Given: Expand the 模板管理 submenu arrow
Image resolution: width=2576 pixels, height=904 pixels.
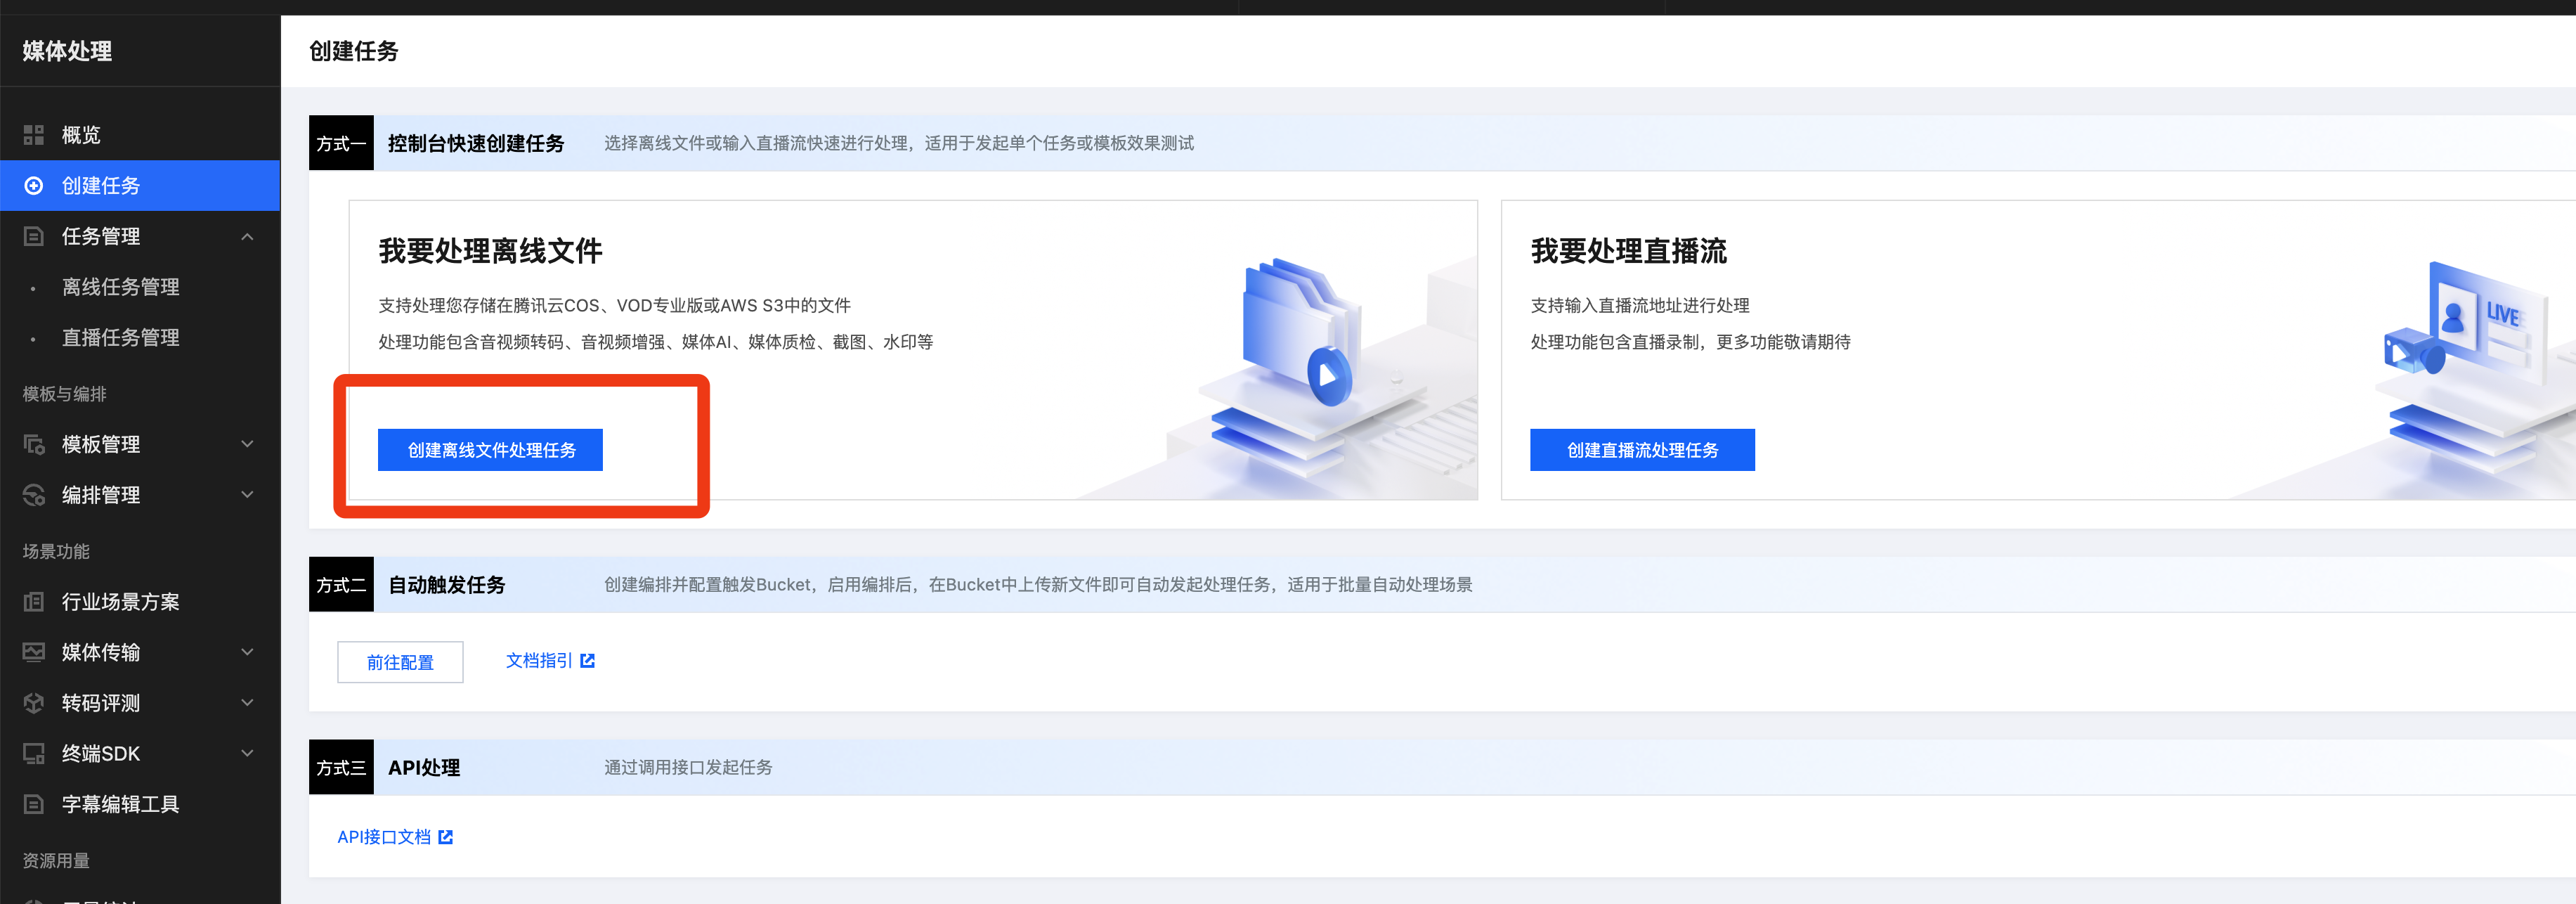Looking at the screenshot, I should pos(247,445).
